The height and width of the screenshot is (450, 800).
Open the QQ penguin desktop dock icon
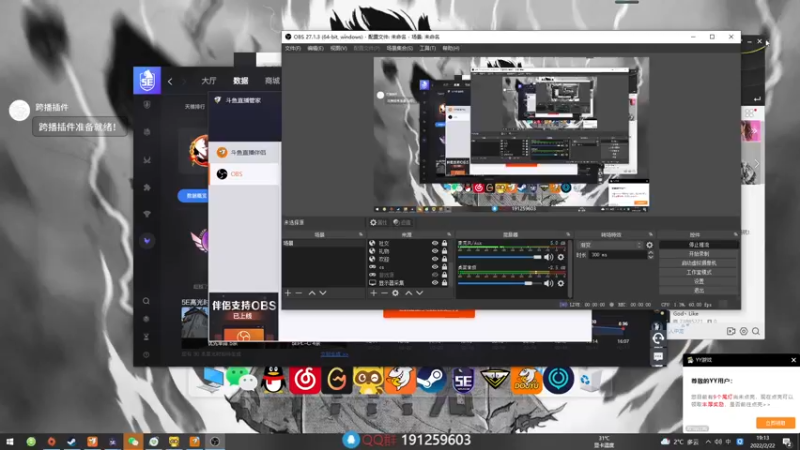[x=273, y=380]
